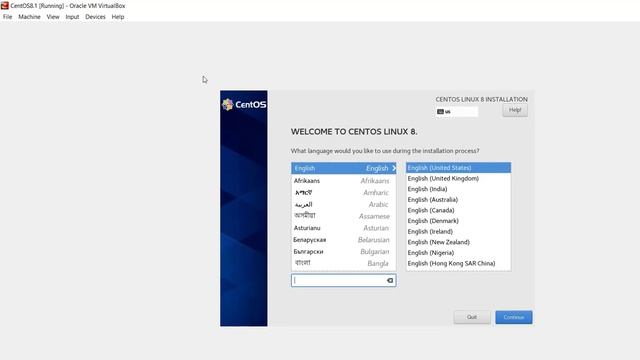The image size is (640, 360).
Task: Select Asturianu in the language list
Action: tap(344, 228)
